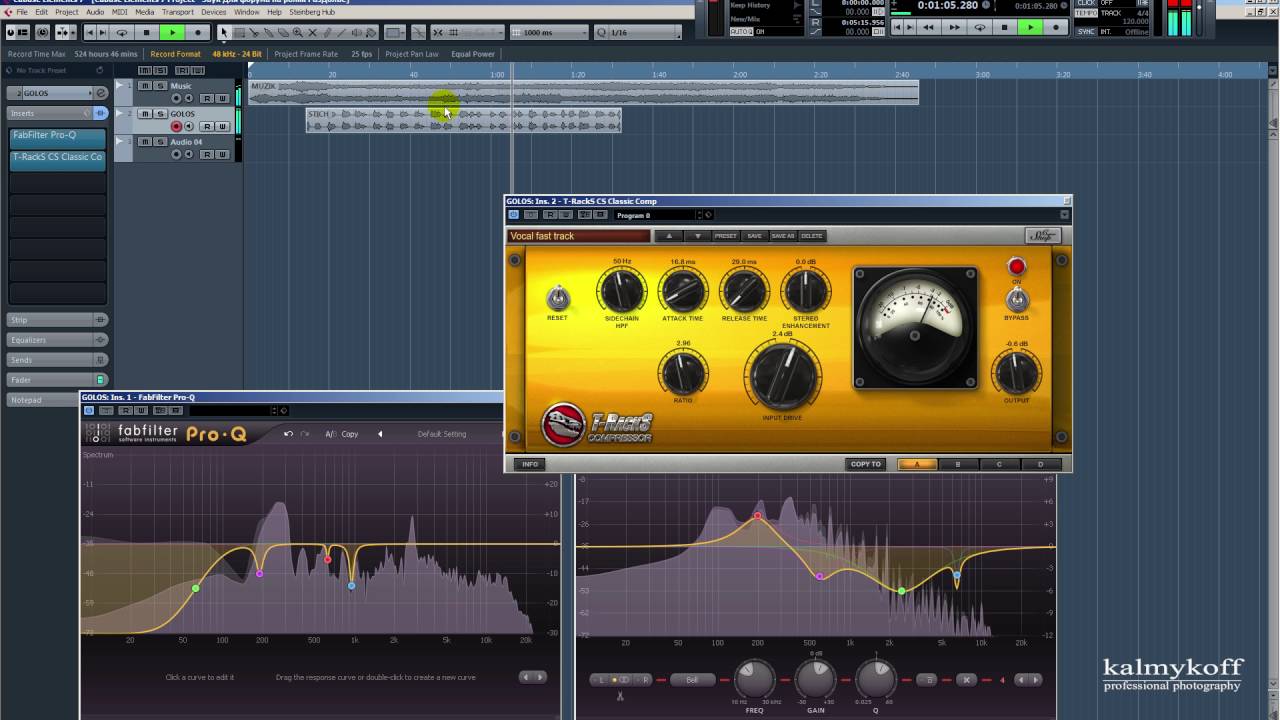Screen dimensions: 1280x720
Task: Expand the Equalizers inspector section
Action: (57, 340)
